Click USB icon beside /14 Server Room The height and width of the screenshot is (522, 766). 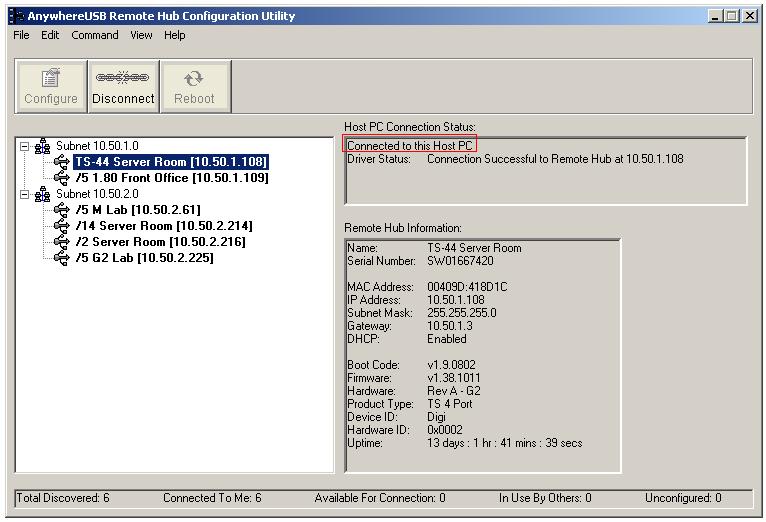click(62, 226)
